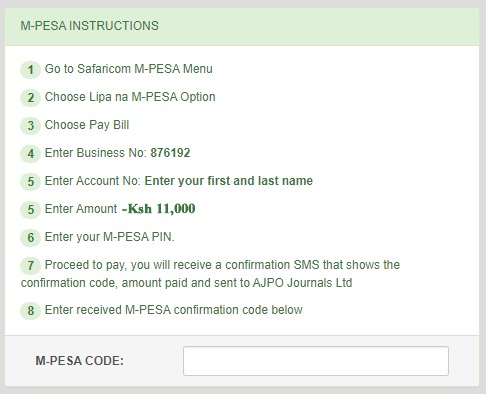
Task: Select the step 1 number badge
Action: pyautogui.click(x=31, y=70)
